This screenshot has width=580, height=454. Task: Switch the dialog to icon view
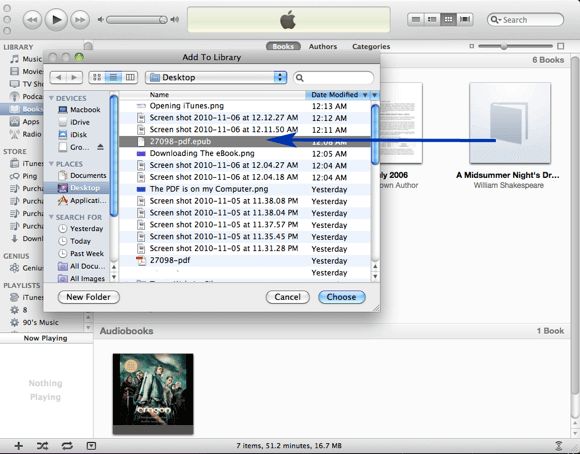tap(97, 77)
